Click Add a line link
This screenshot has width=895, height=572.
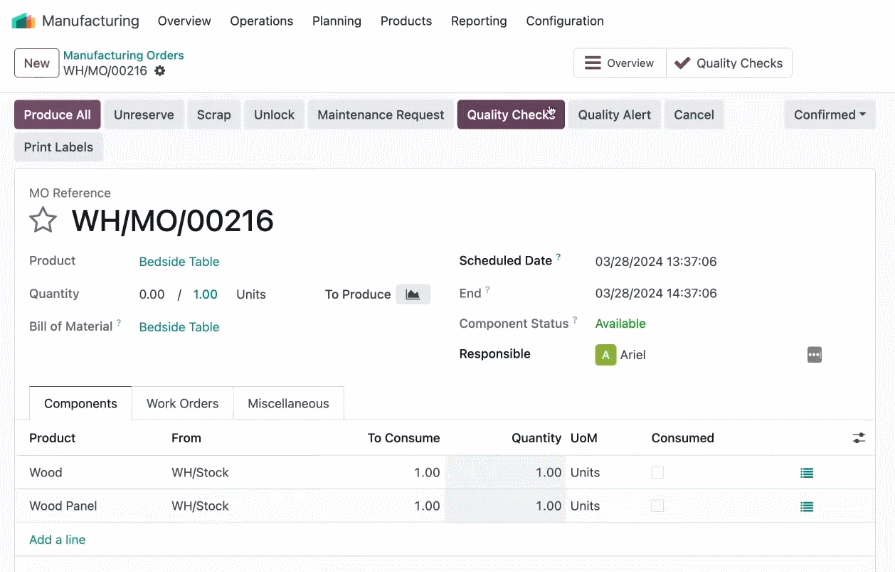click(x=57, y=539)
